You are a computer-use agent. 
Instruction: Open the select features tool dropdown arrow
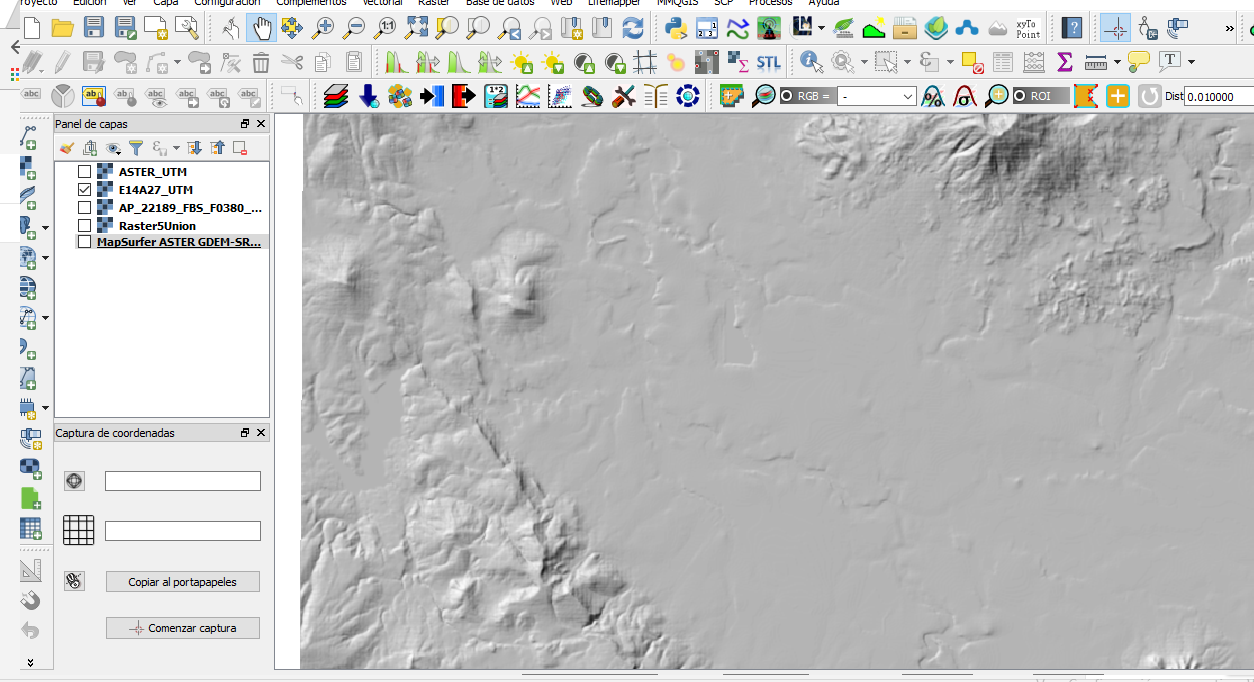[907, 63]
